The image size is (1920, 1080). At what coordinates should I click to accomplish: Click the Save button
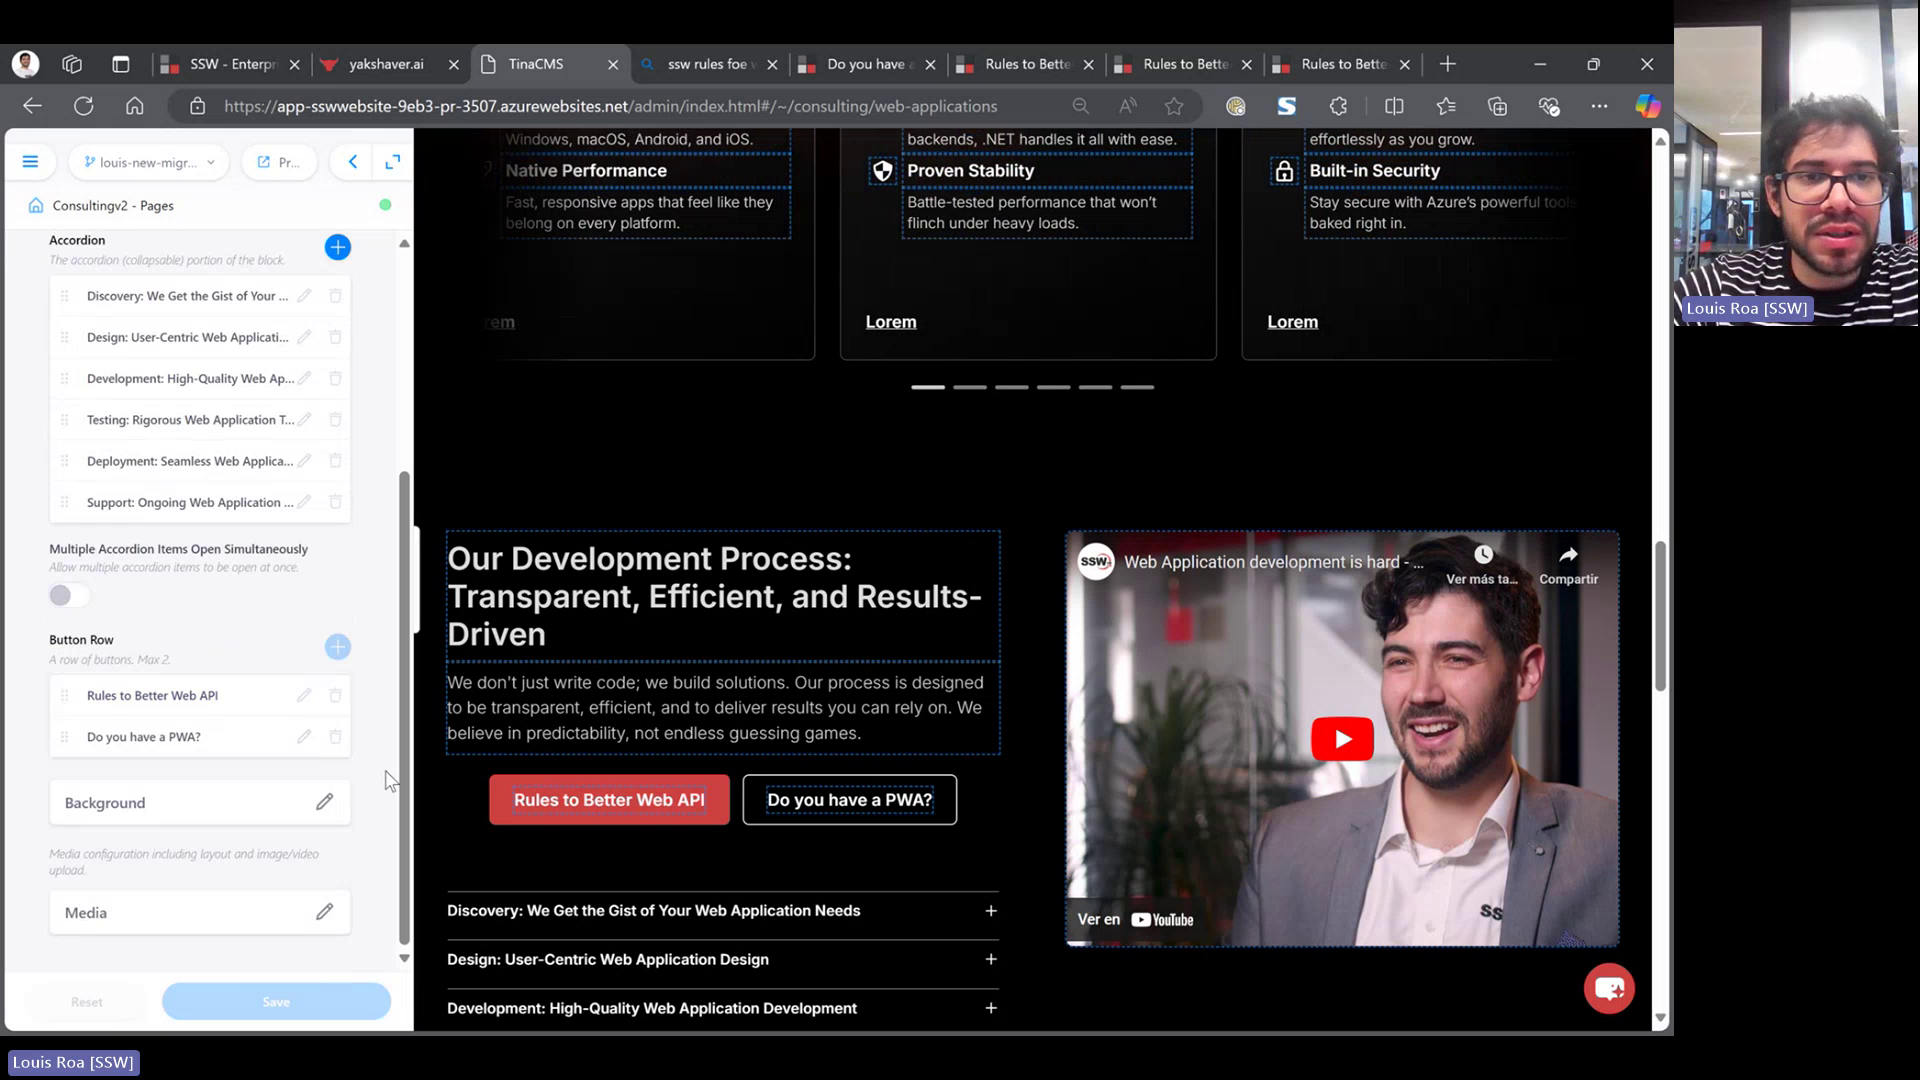[x=276, y=1002]
